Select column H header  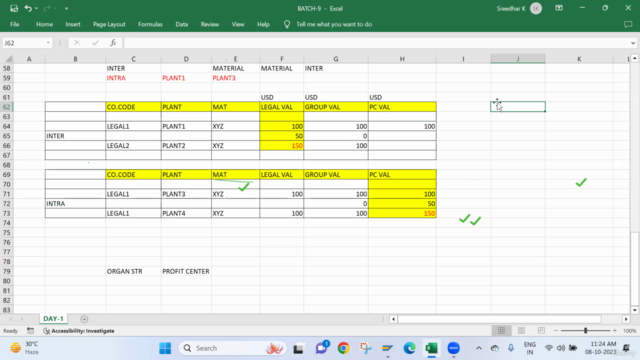click(x=402, y=59)
